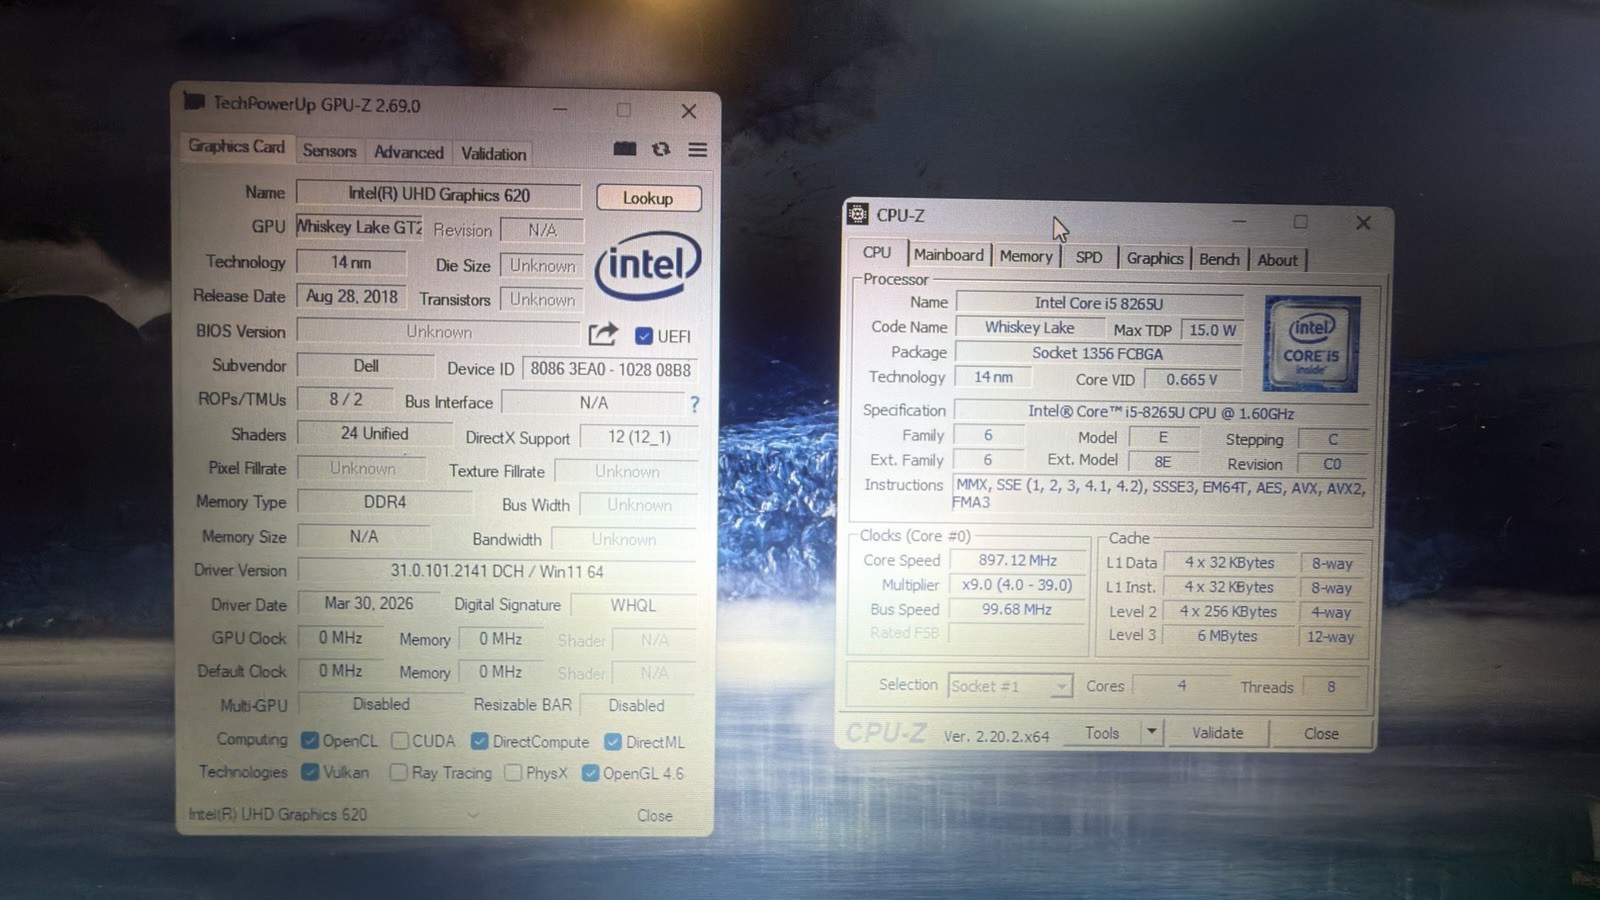Image resolution: width=1600 pixels, height=900 pixels.
Task: Click the Digital Signature value WHQL
Action: 634,606
